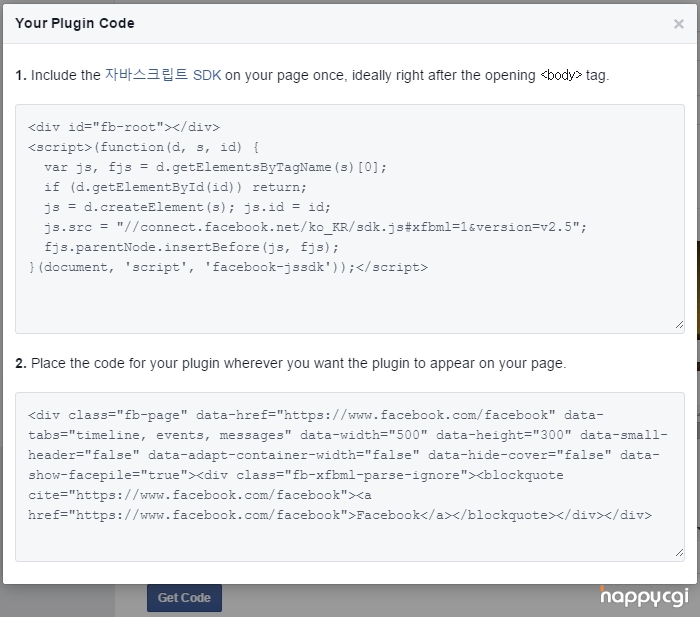Click the 'js = d.createElement(s);' code line

pos(188,207)
